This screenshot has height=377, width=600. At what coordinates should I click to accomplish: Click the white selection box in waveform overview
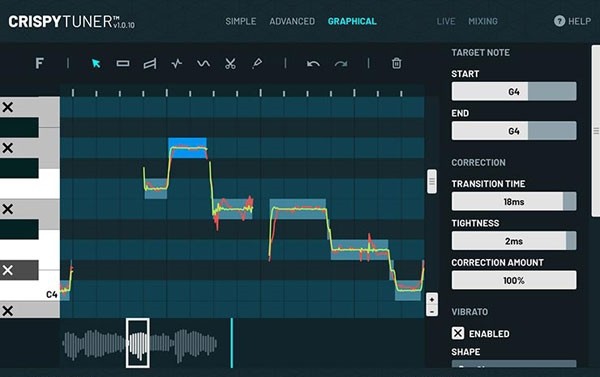138,343
